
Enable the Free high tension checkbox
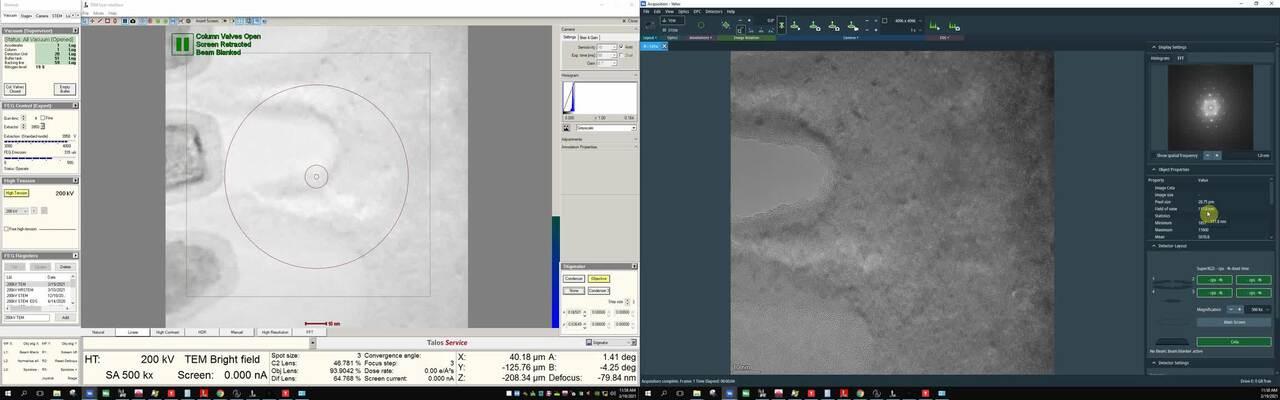click(x=6, y=229)
